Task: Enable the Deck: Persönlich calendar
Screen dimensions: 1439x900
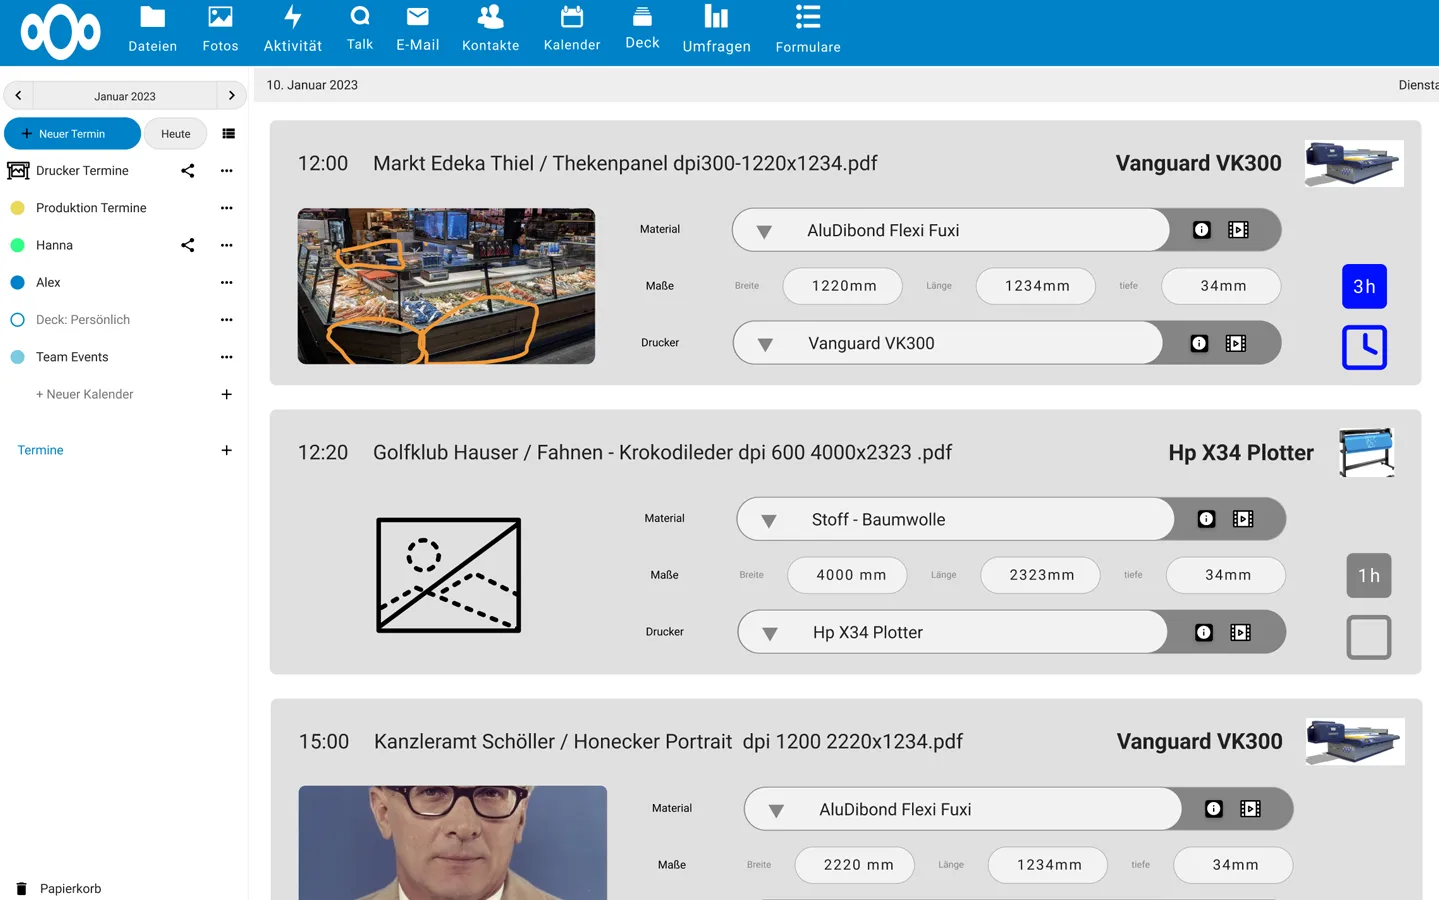Action: click(x=17, y=320)
